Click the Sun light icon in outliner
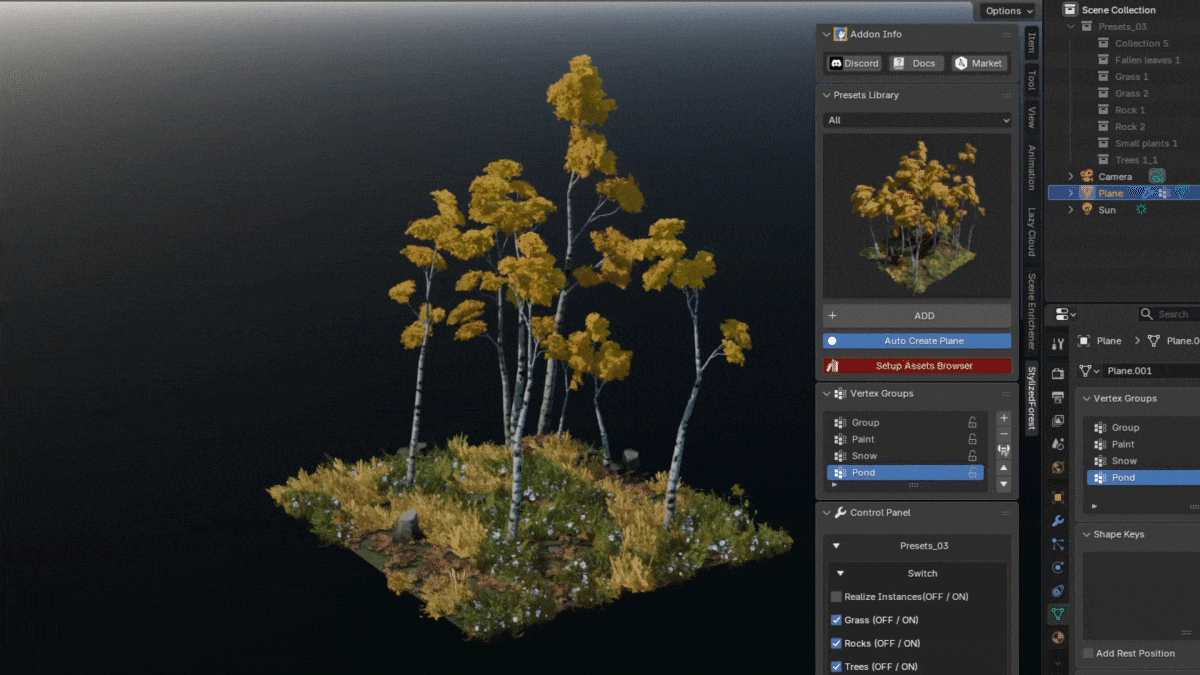Screen dimensions: 1200x675 [x=1087, y=210]
